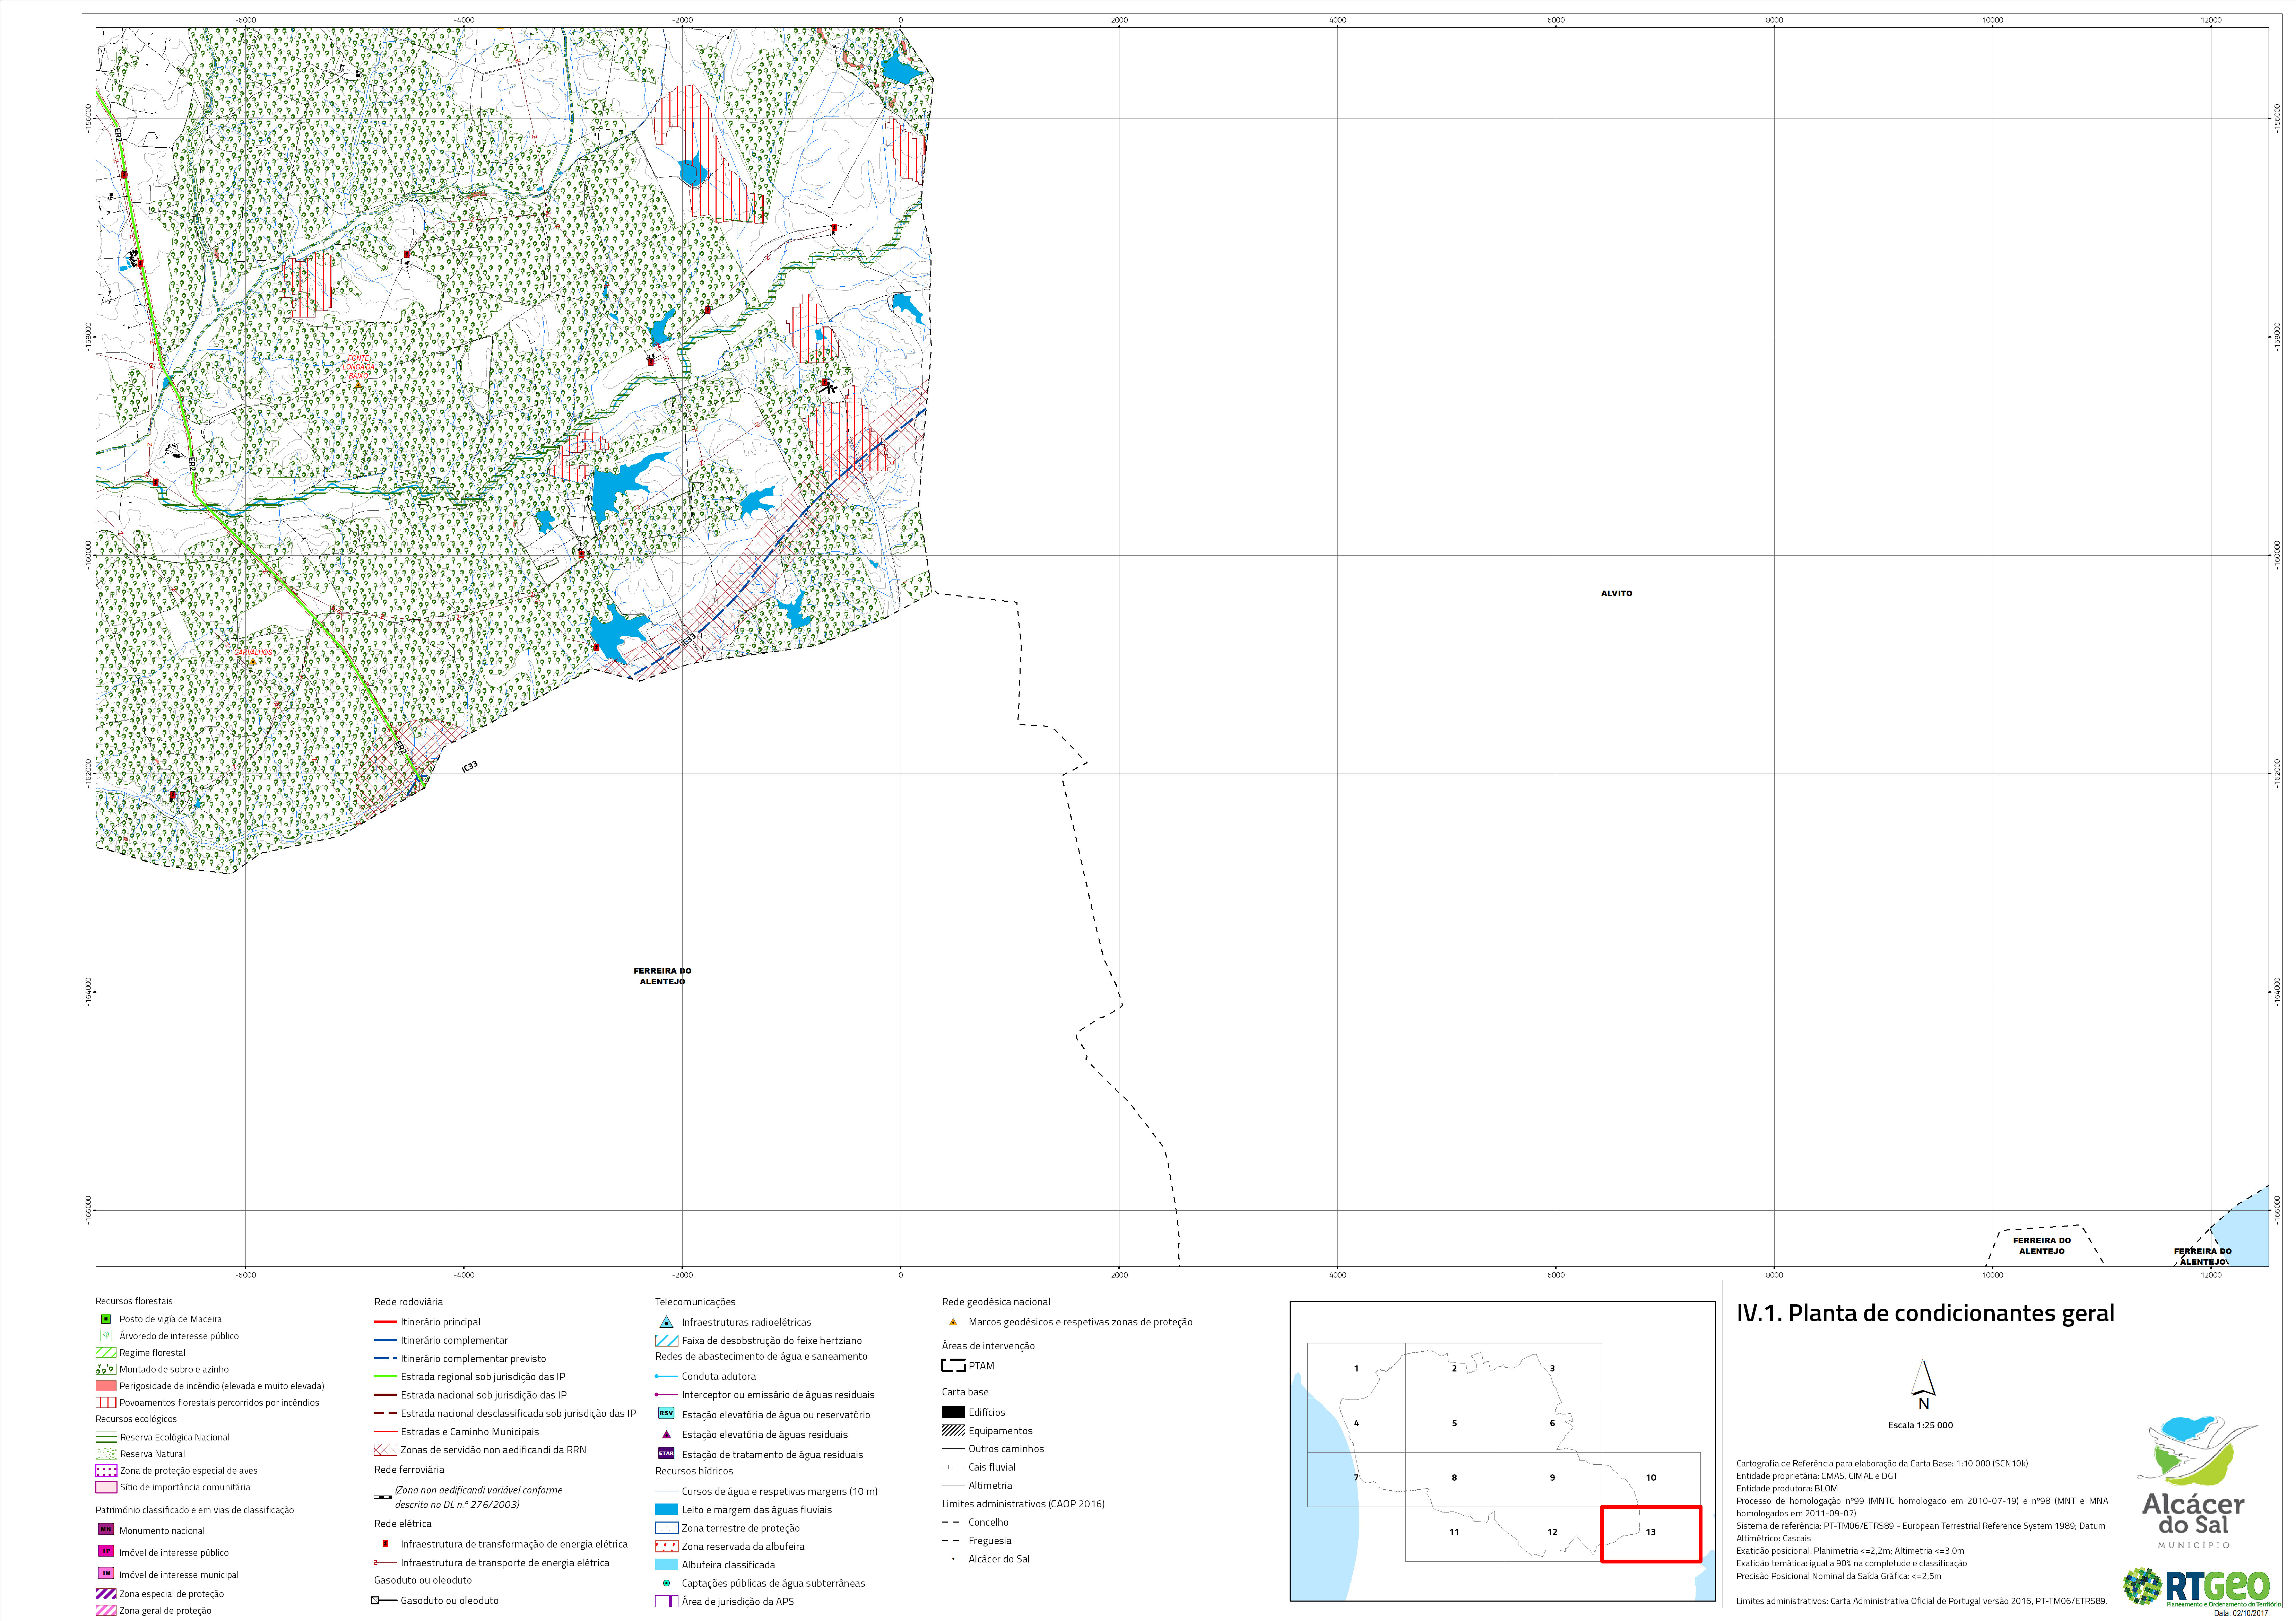
Task: Click the Infraestrutura de transporte de energia symbol
Action: tap(385, 1563)
